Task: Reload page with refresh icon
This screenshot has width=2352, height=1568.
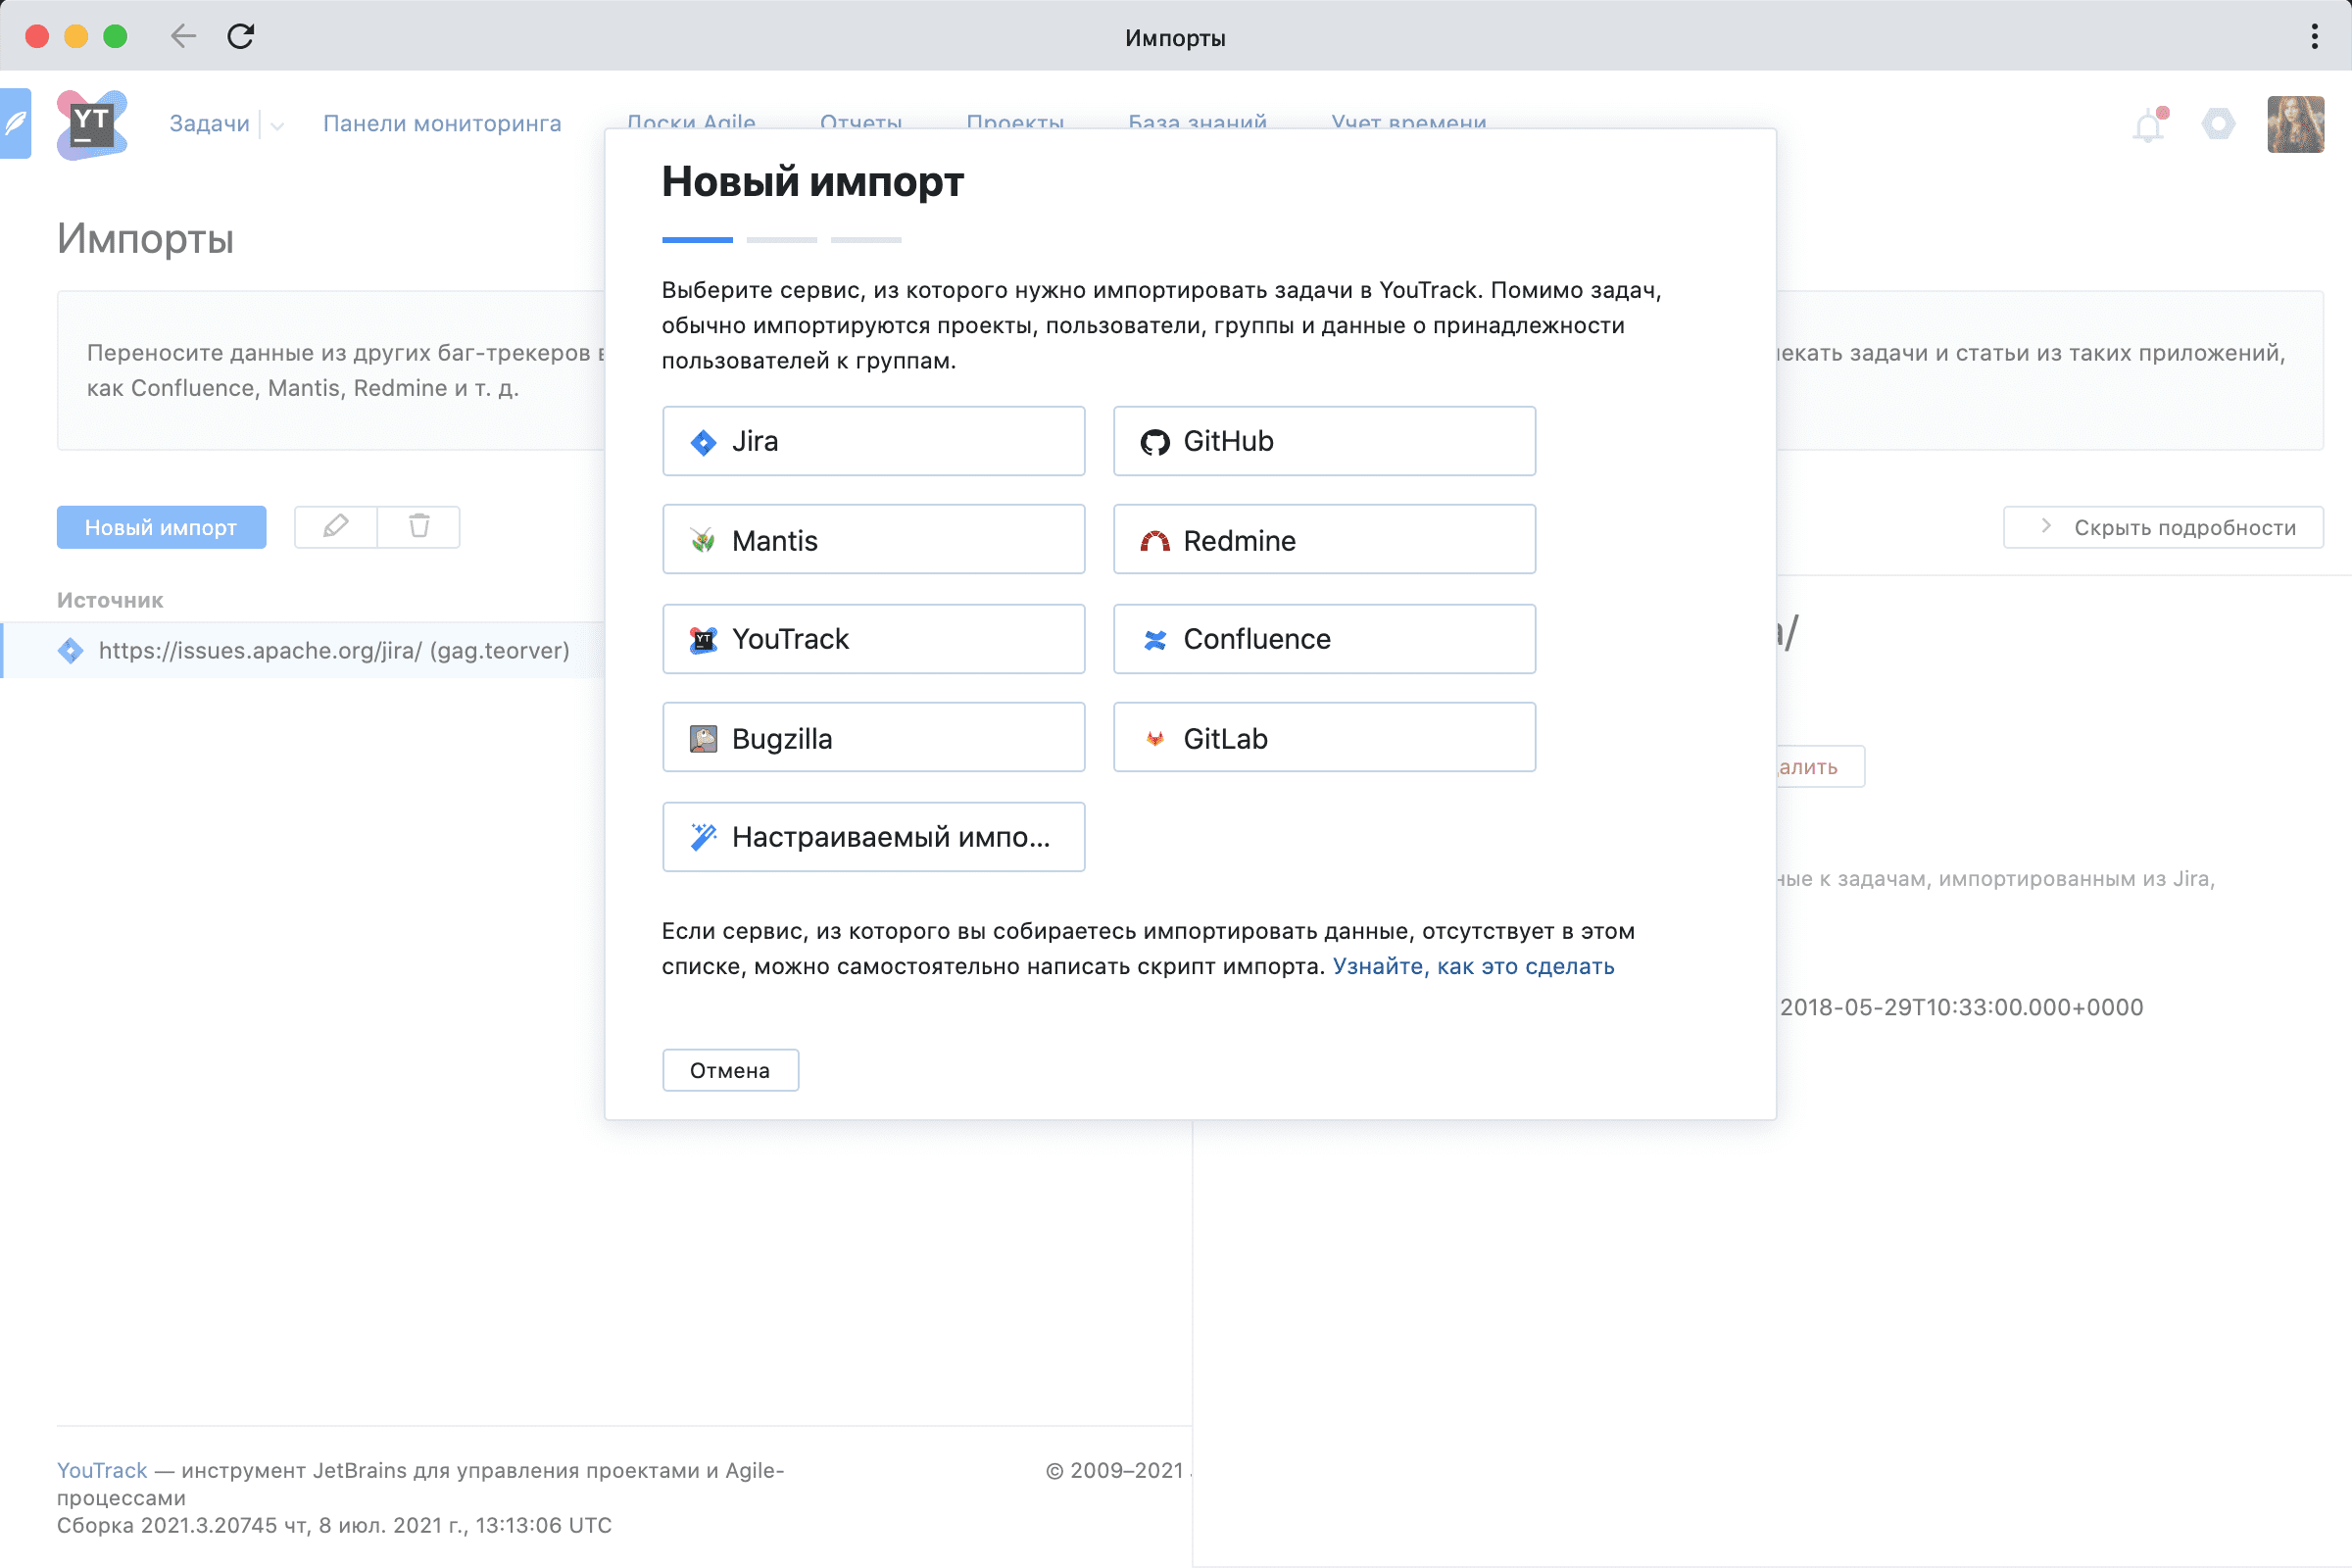Action: point(241,37)
